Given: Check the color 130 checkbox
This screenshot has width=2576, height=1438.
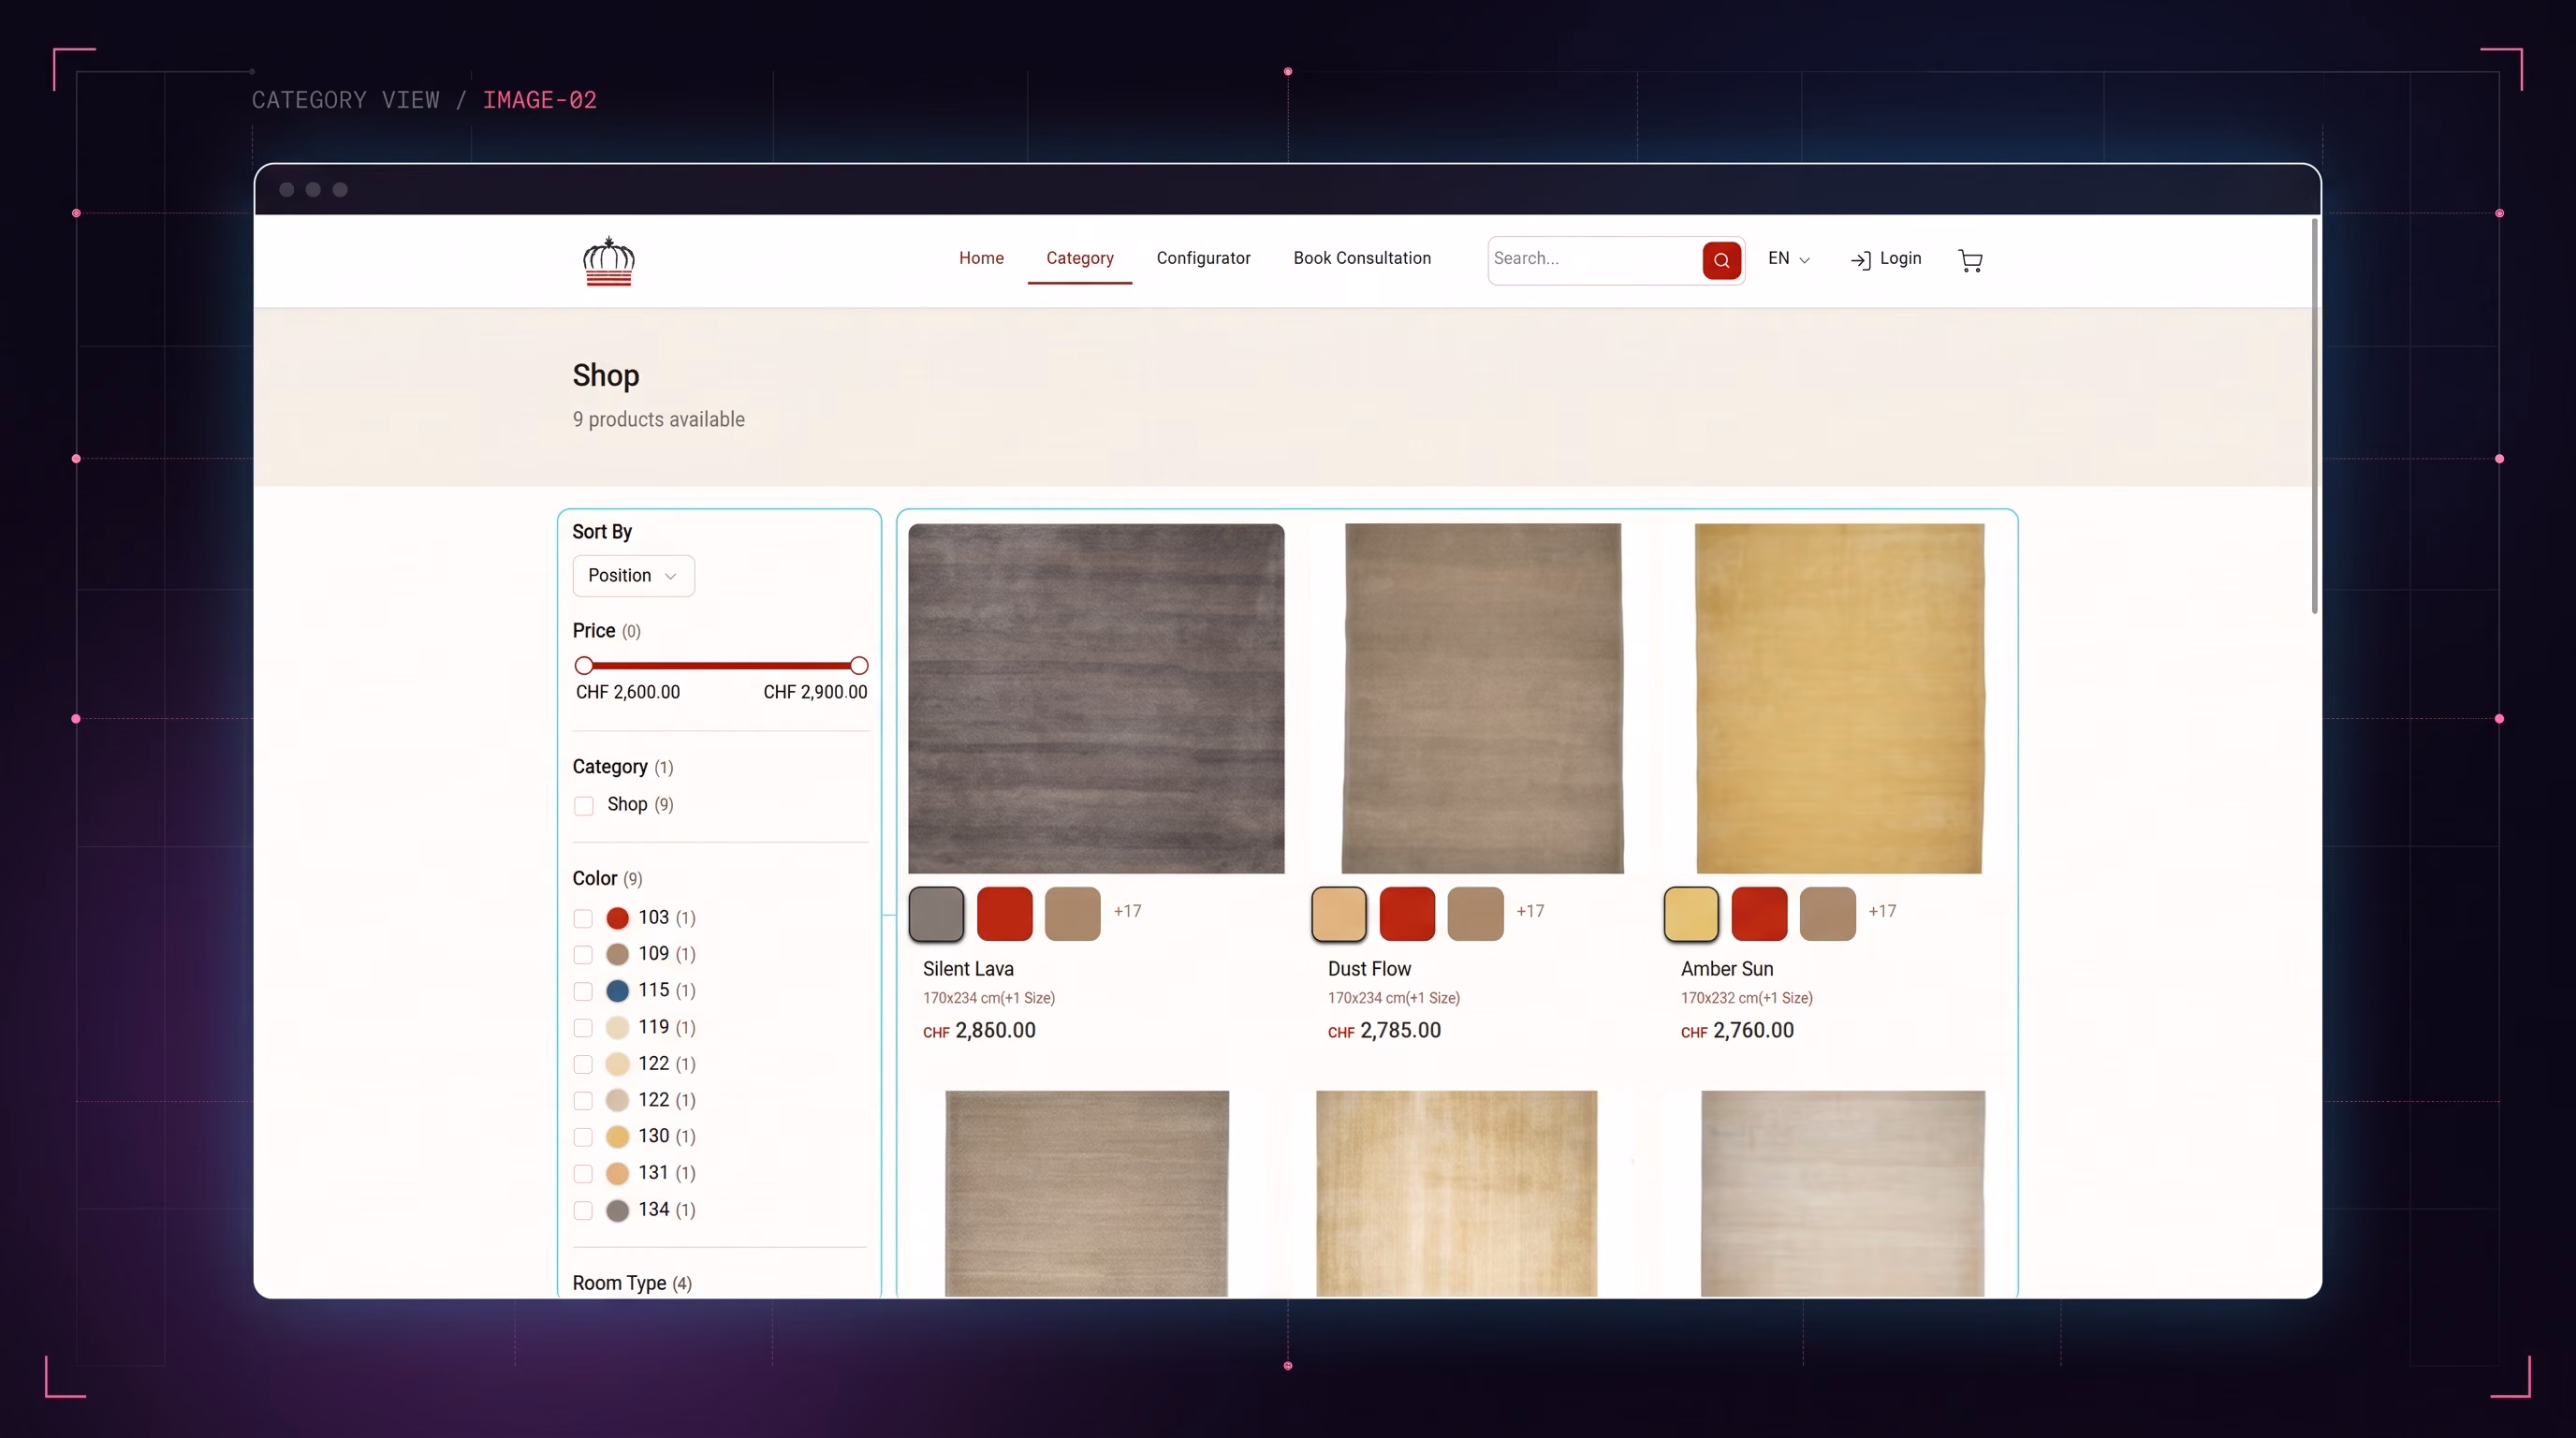Looking at the screenshot, I should click(x=583, y=1136).
